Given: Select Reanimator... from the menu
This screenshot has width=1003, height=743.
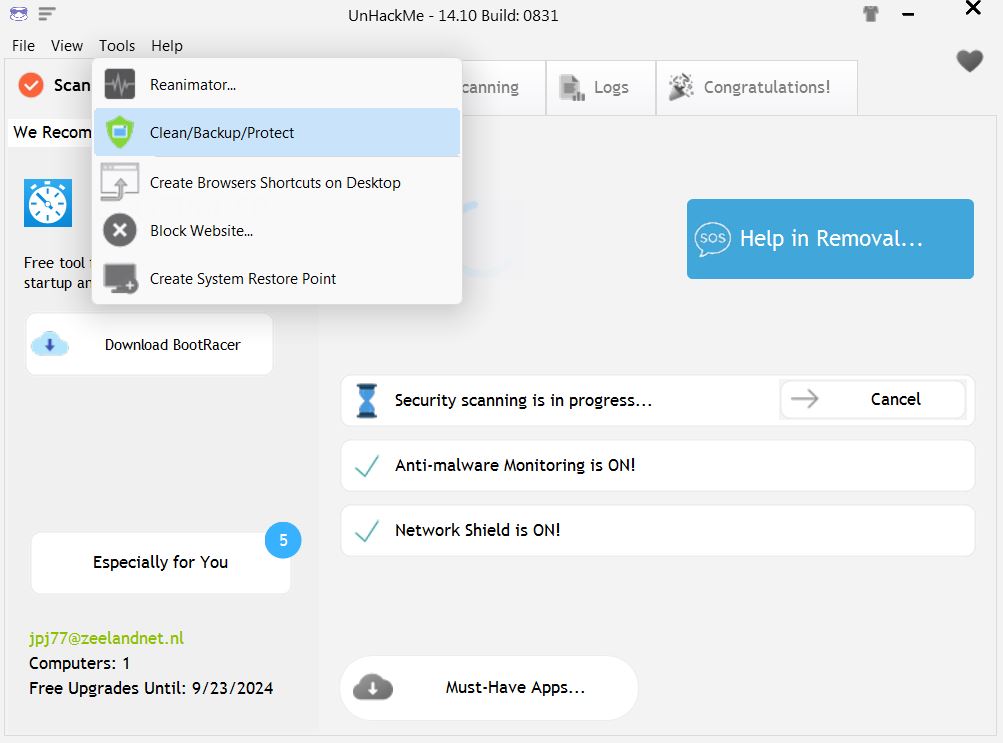Looking at the screenshot, I should (277, 84).
